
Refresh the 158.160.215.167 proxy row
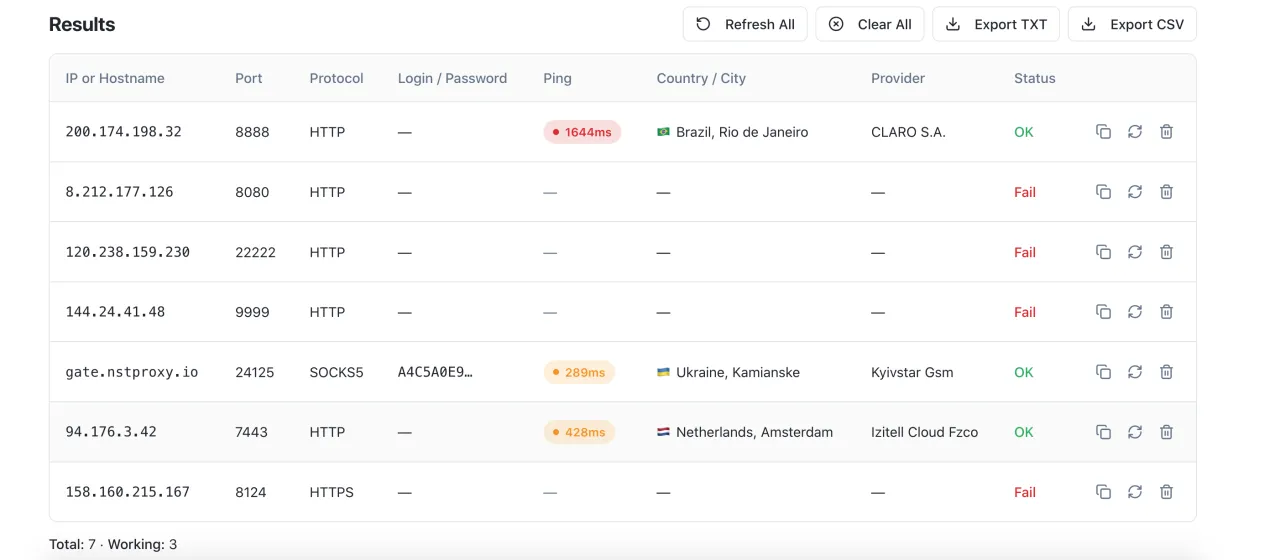[1135, 492]
